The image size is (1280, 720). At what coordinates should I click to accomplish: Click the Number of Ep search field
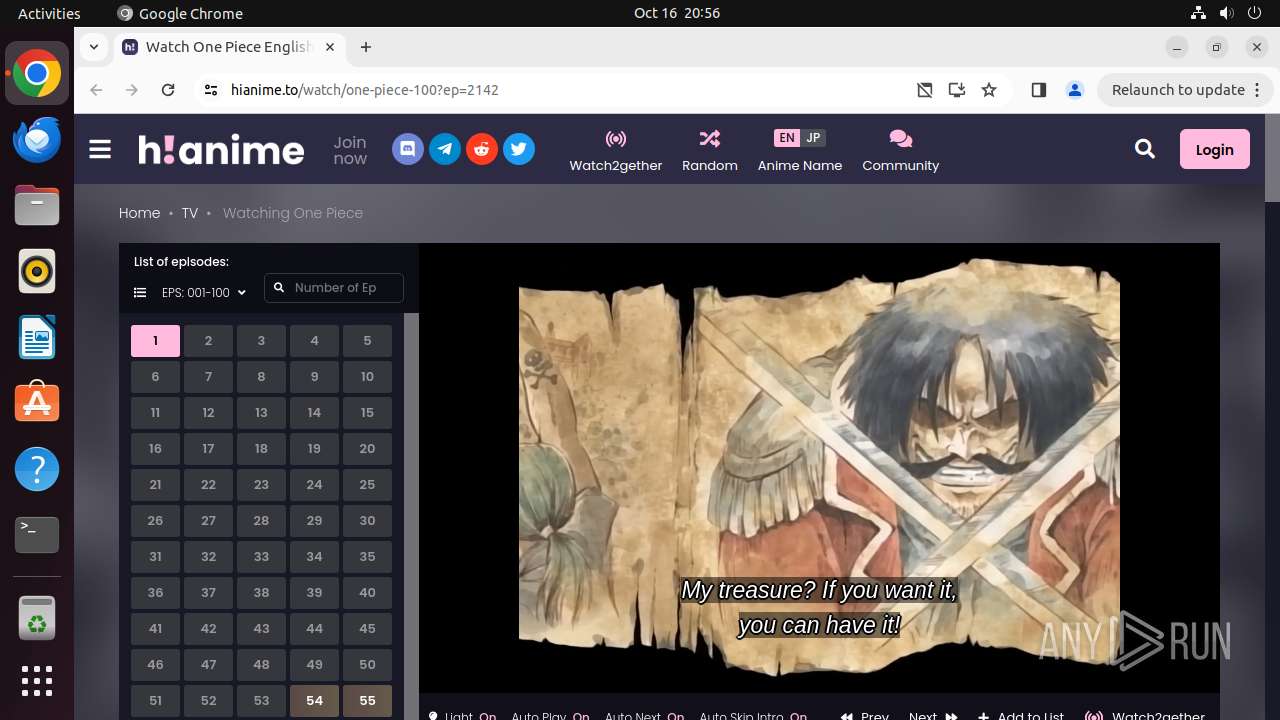334,288
